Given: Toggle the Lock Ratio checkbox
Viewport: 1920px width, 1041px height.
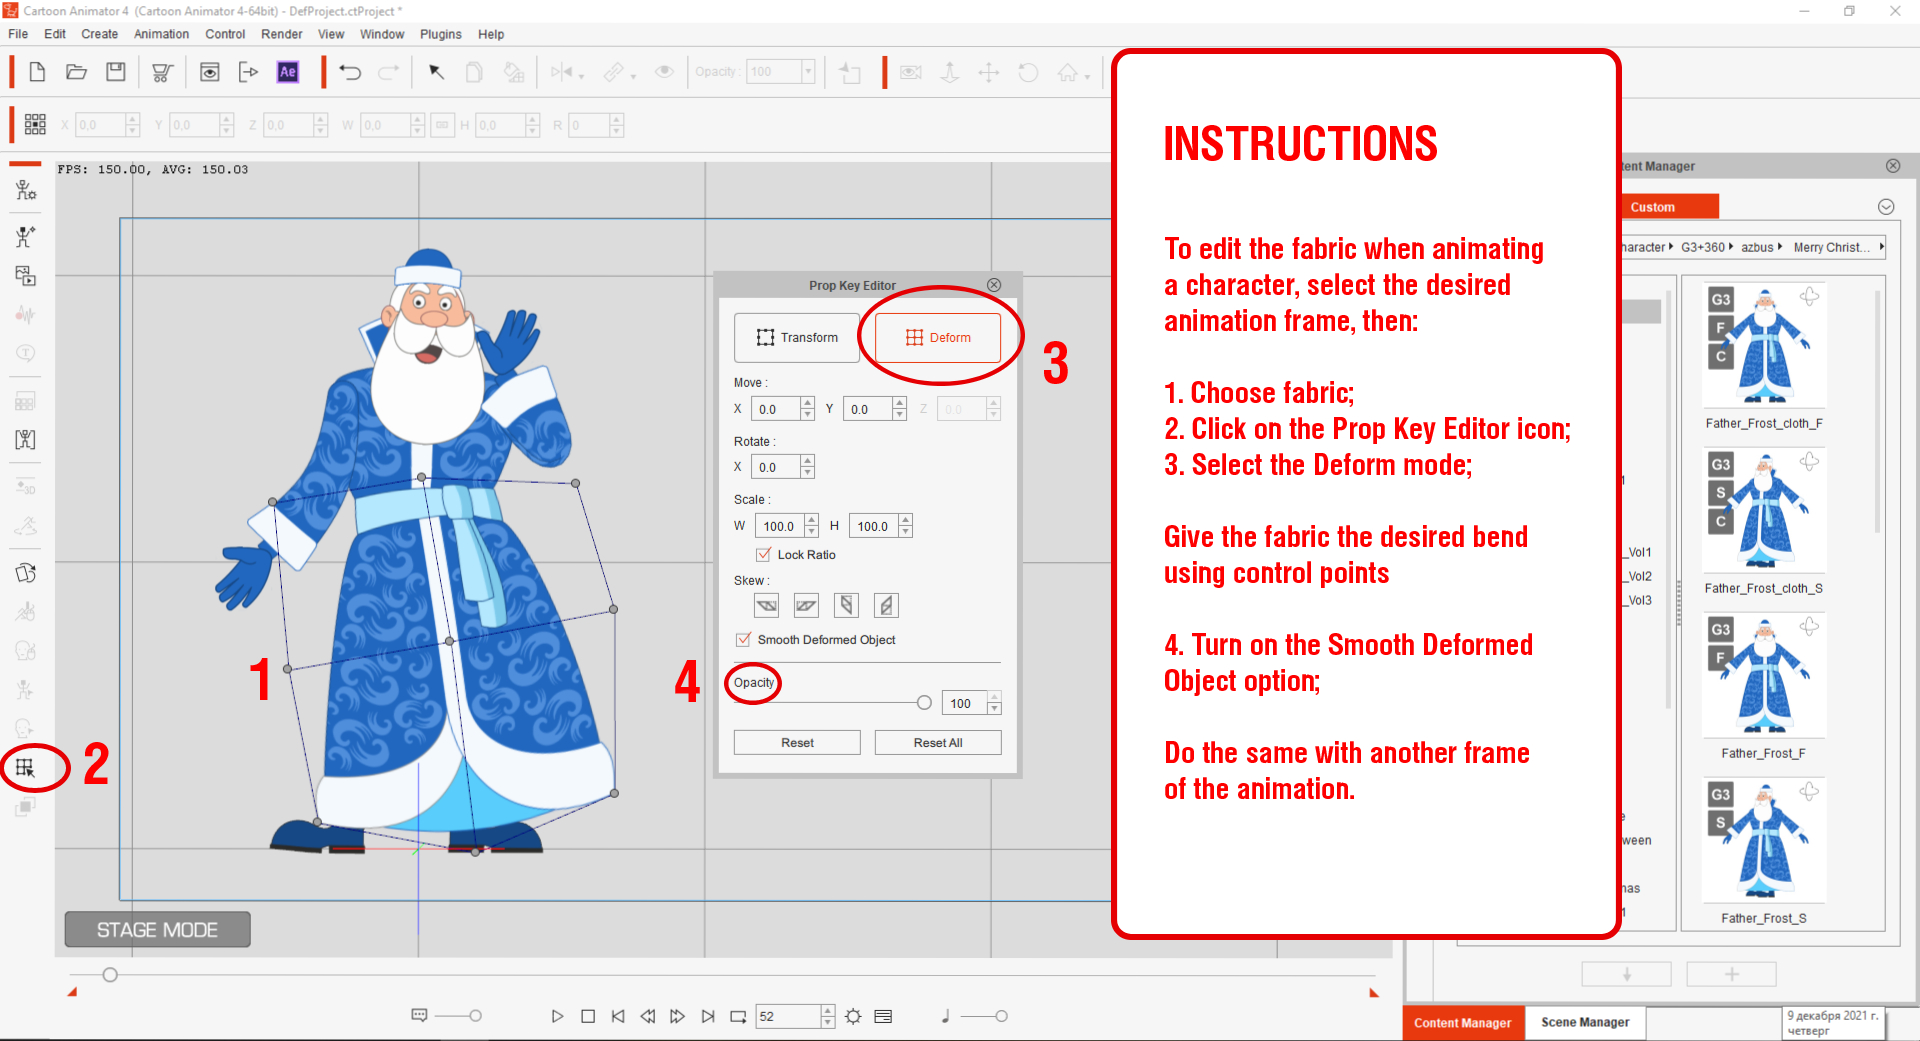Looking at the screenshot, I should point(764,555).
